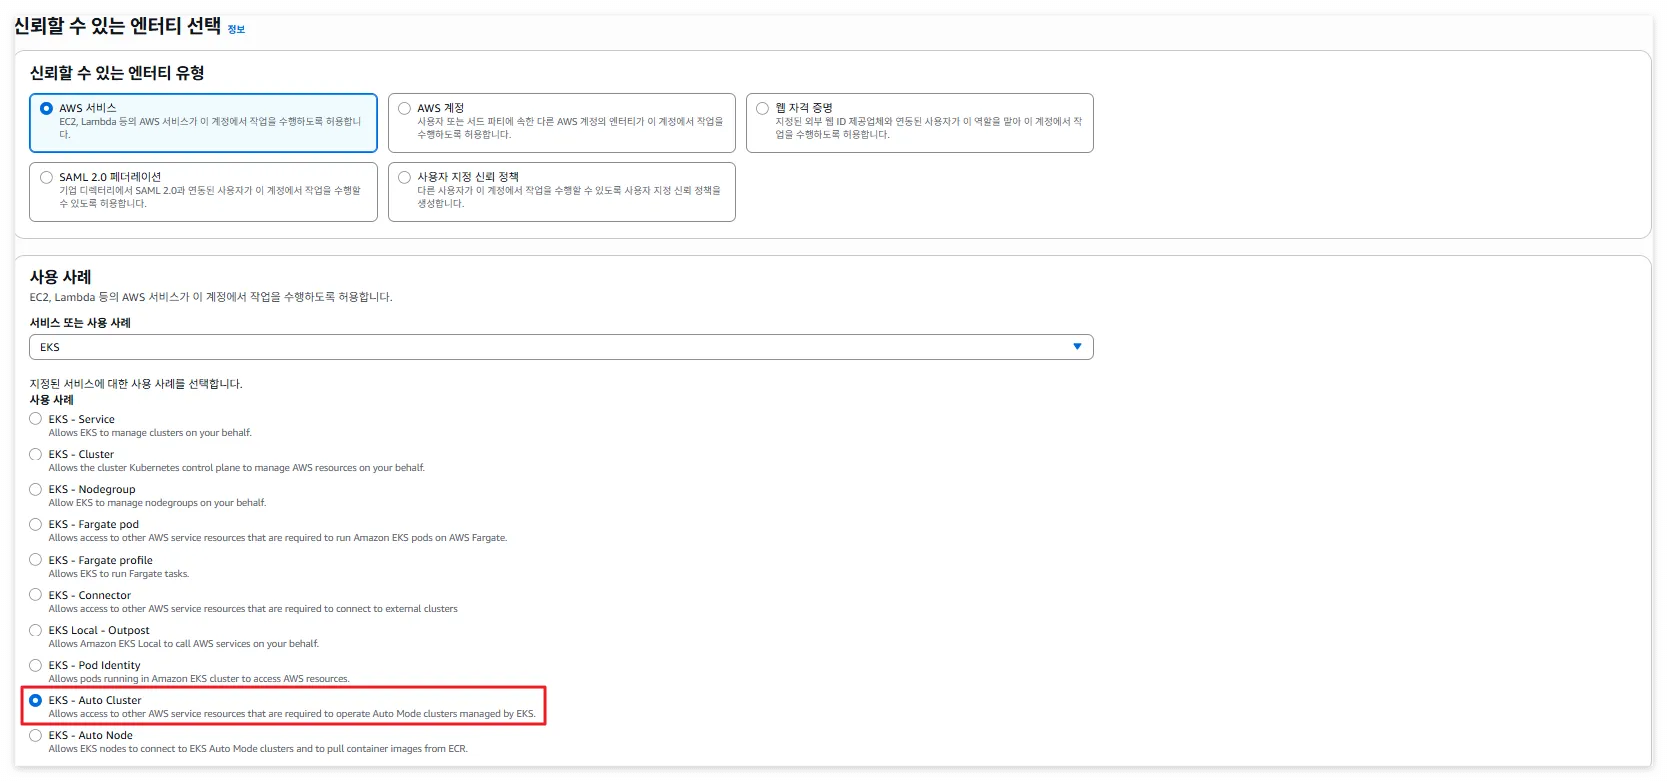Select the EKS - Service use case
The height and width of the screenshot is (781, 1668).
pos(36,419)
